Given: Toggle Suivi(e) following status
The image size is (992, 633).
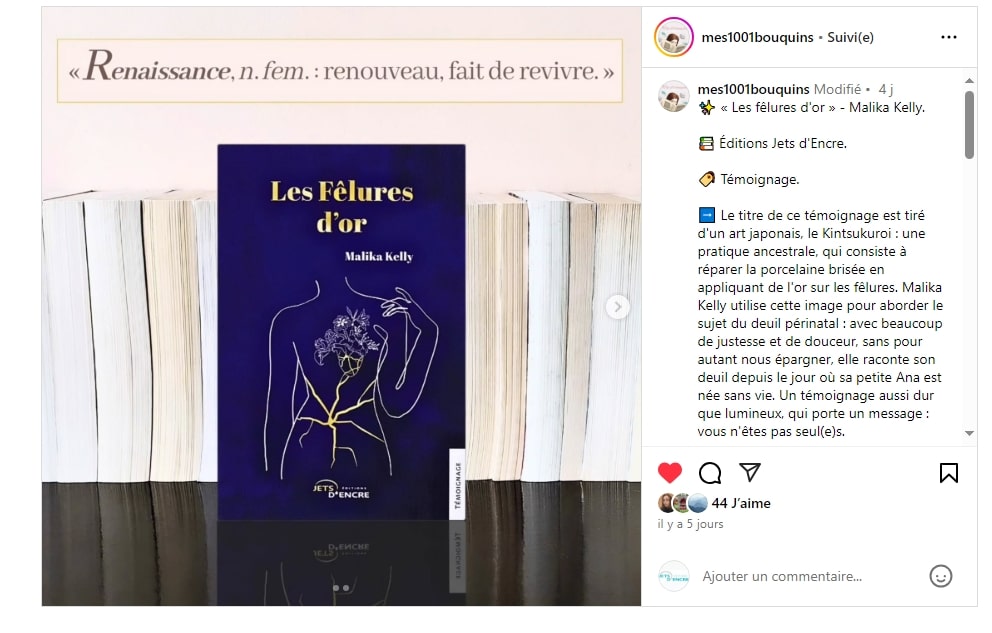Looking at the screenshot, I should tap(850, 37).
